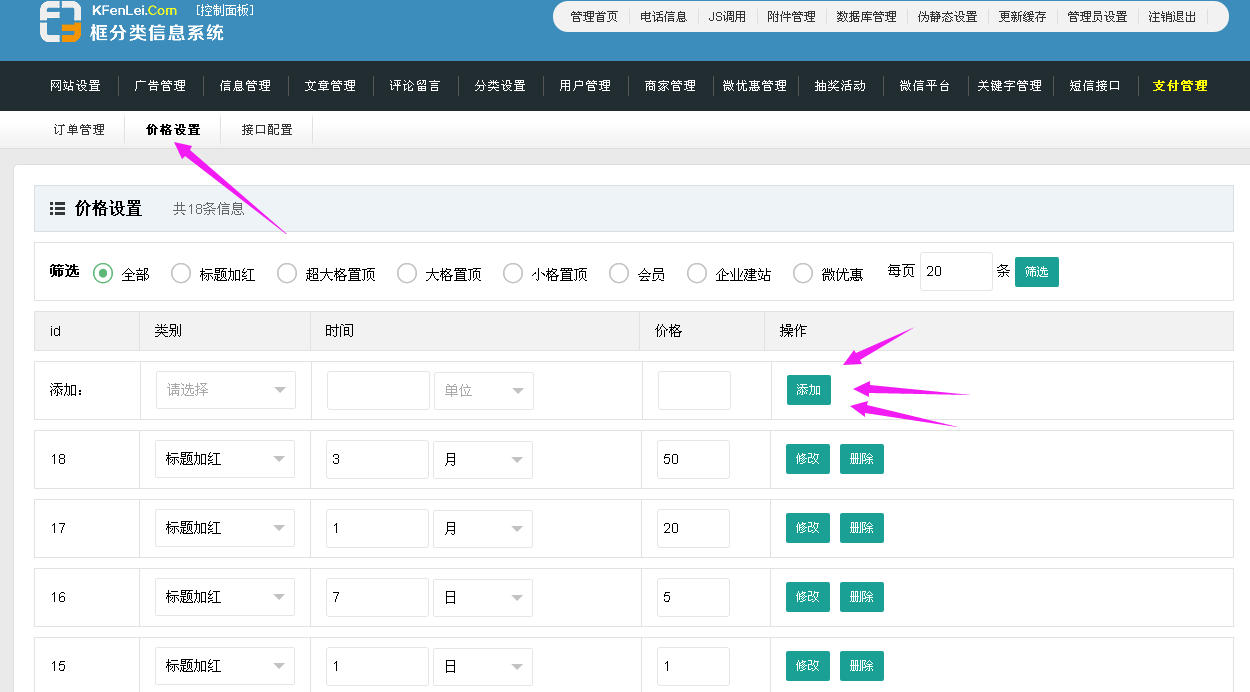
Task: Click the 注销退出 logout link
Action: click(1172, 17)
